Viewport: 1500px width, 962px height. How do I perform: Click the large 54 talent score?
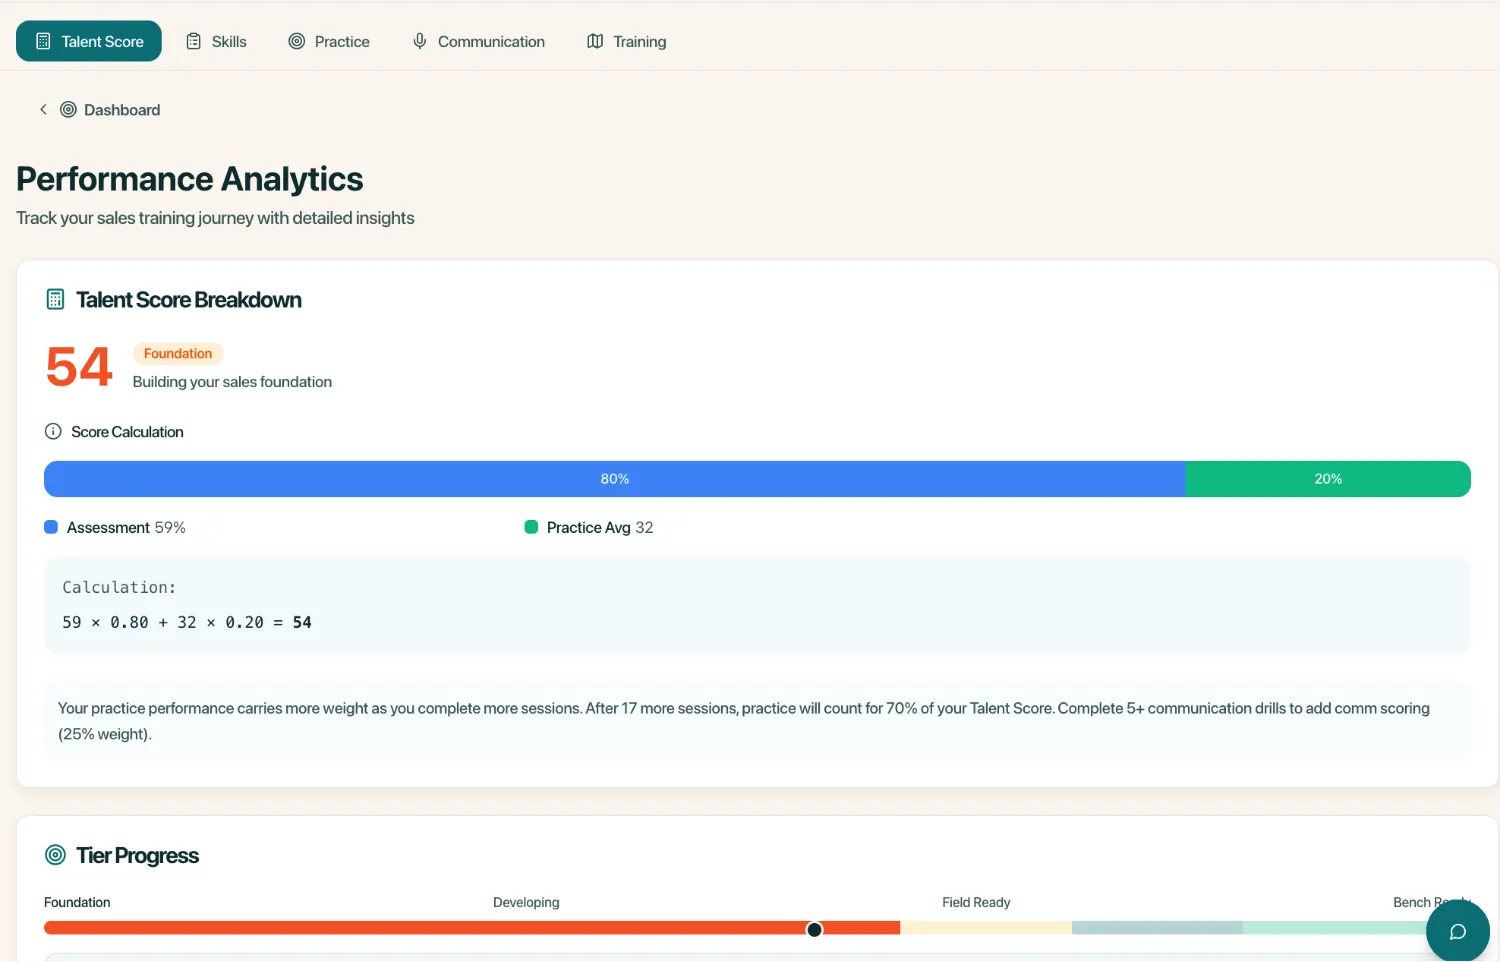[79, 367]
